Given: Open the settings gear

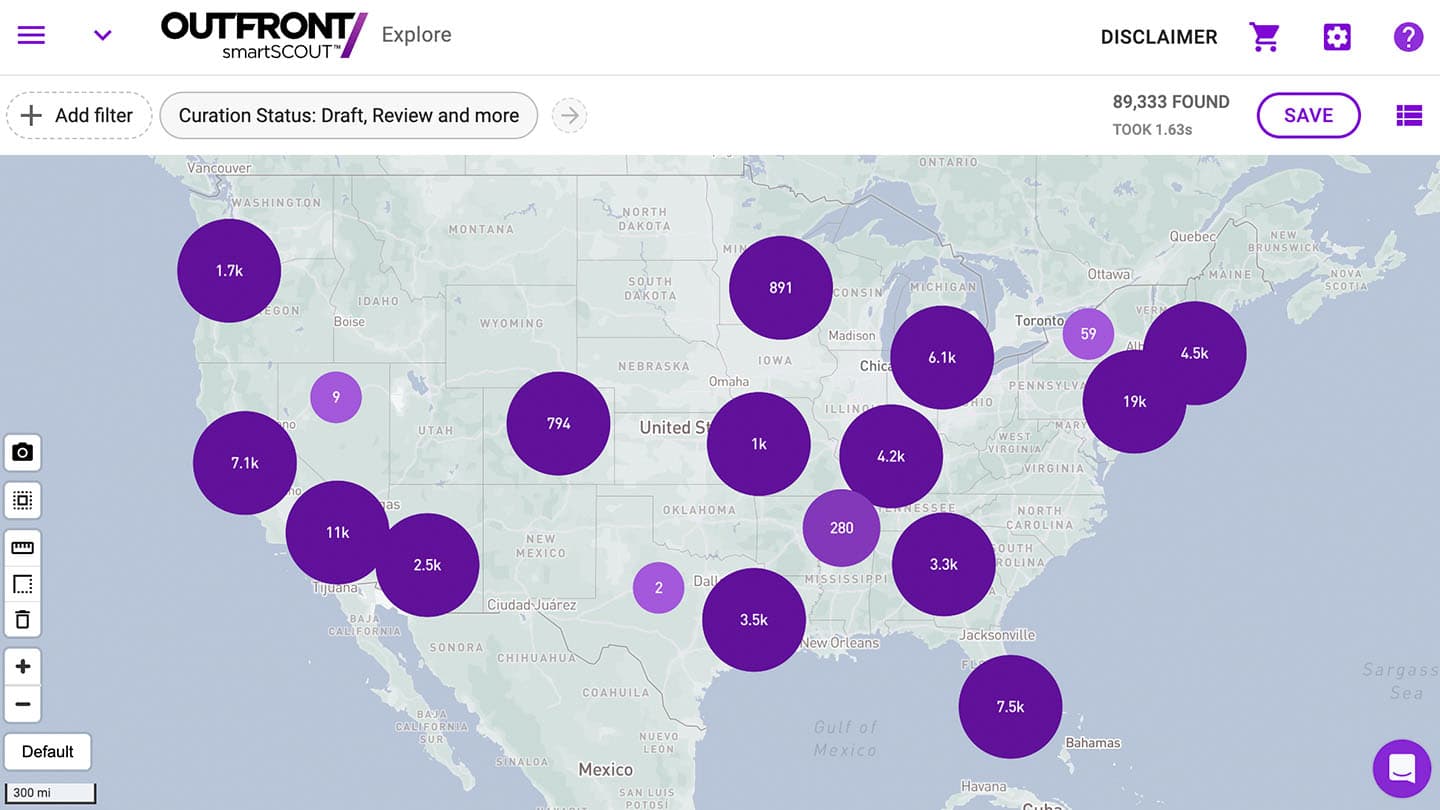Looking at the screenshot, I should pyautogui.click(x=1336, y=37).
